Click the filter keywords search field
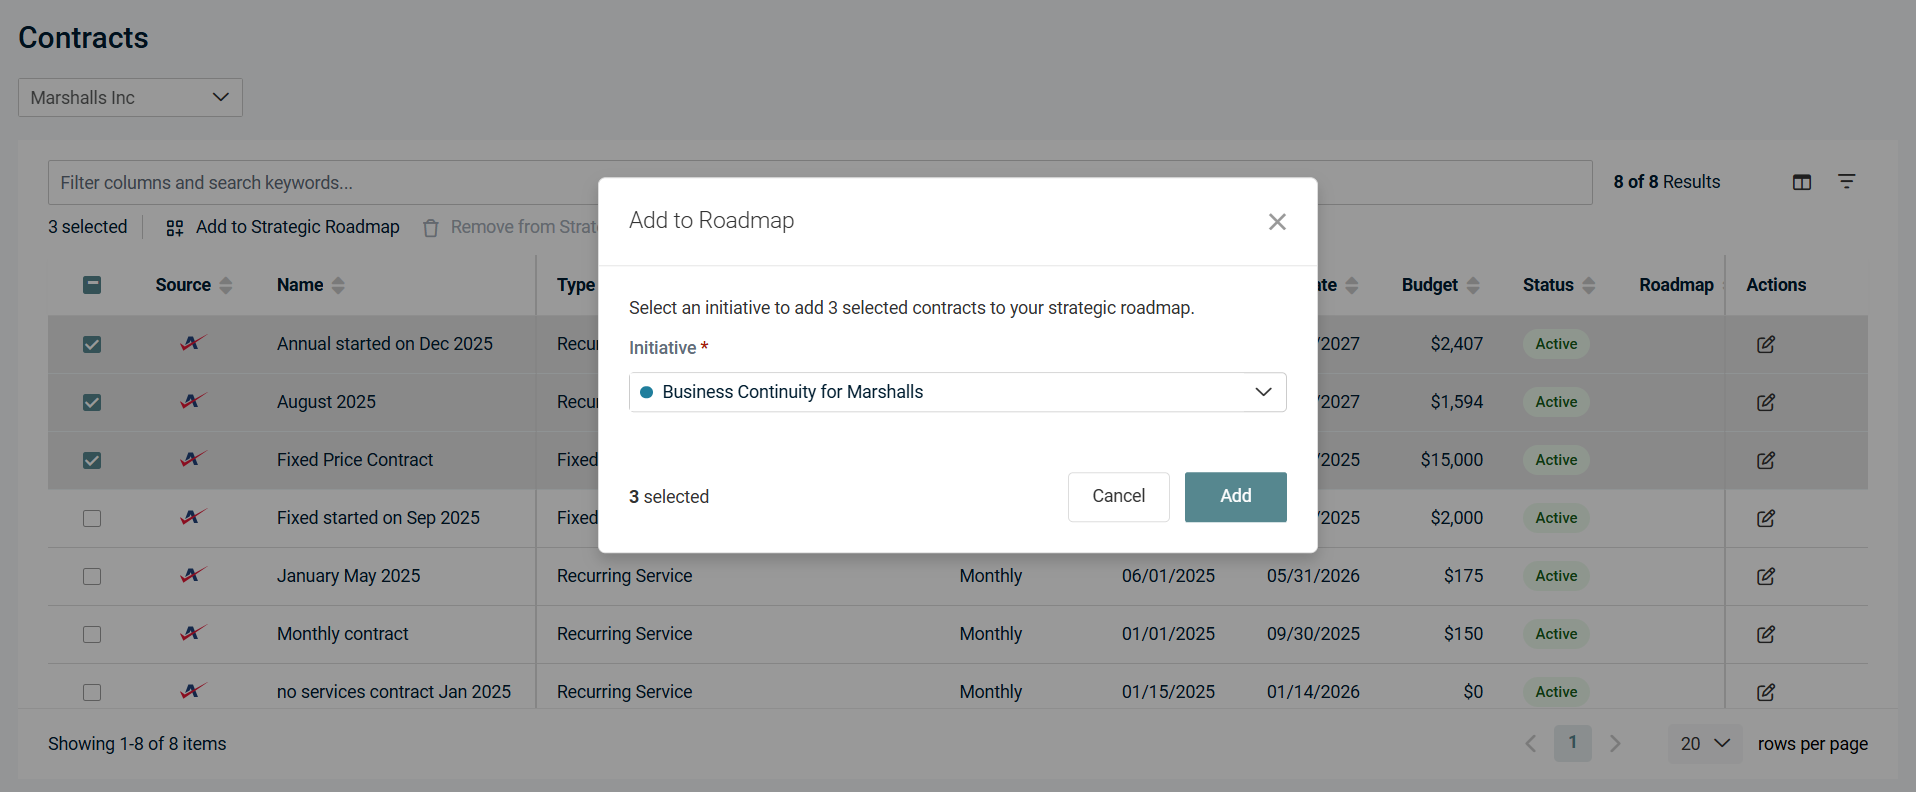This screenshot has height=792, width=1916. (x=320, y=183)
